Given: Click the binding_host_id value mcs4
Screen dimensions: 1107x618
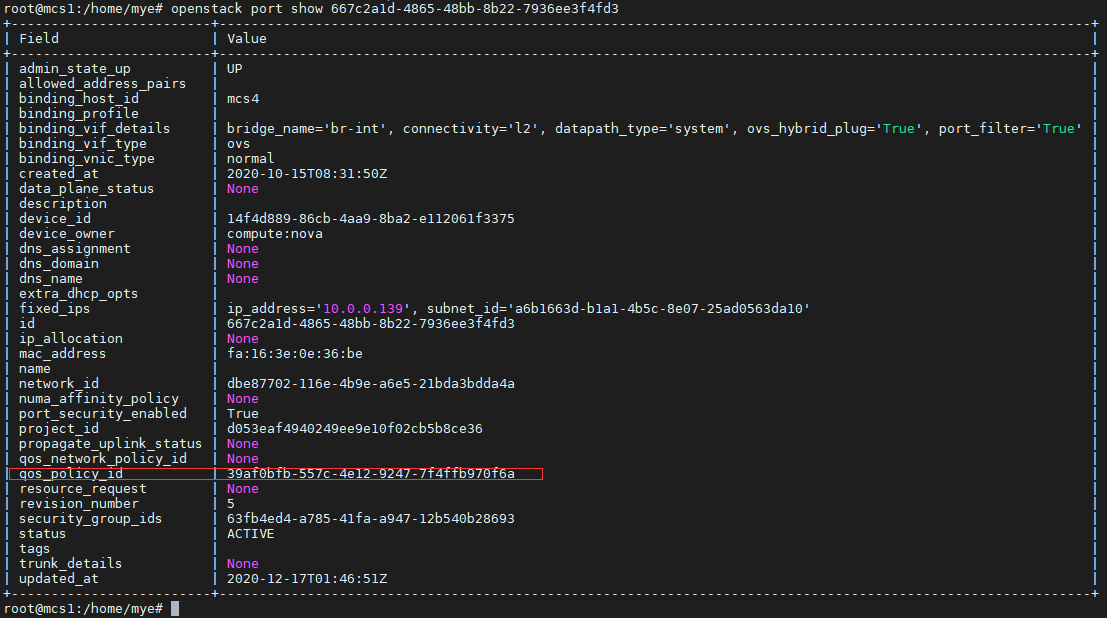Looking at the screenshot, I should pyautogui.click(x=245, y=98).
